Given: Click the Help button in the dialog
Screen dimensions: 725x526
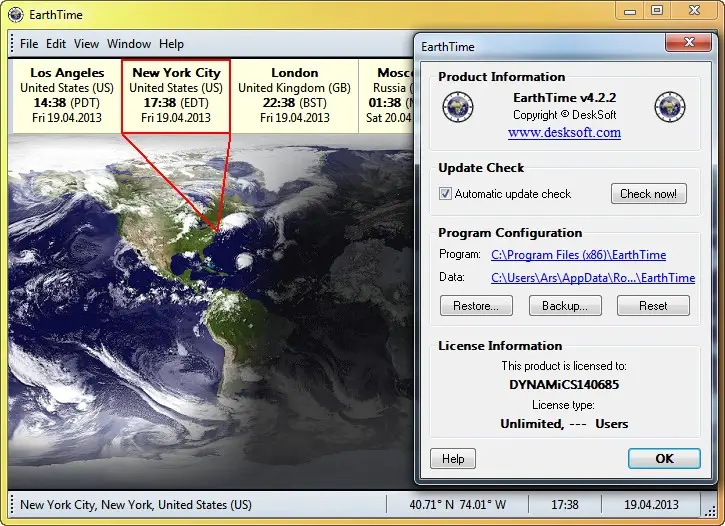Looking at the screenshot, I should (453, 459).
